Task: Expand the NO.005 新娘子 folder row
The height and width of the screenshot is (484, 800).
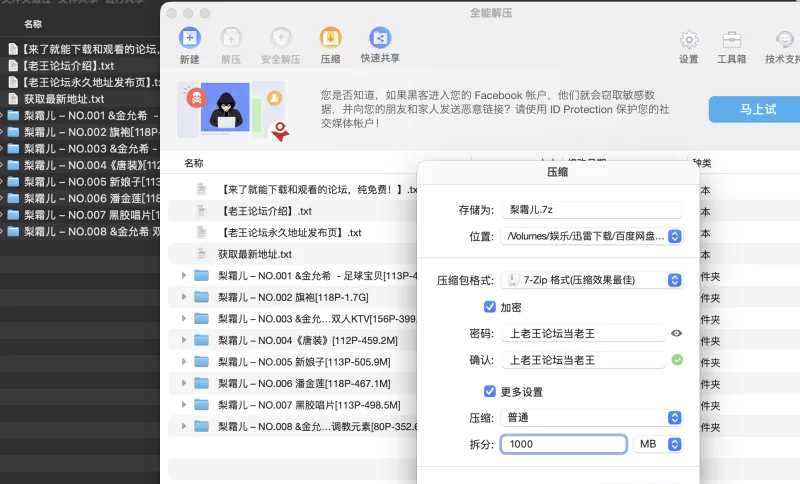Action: pyautogui.click(x=184, y=361)
